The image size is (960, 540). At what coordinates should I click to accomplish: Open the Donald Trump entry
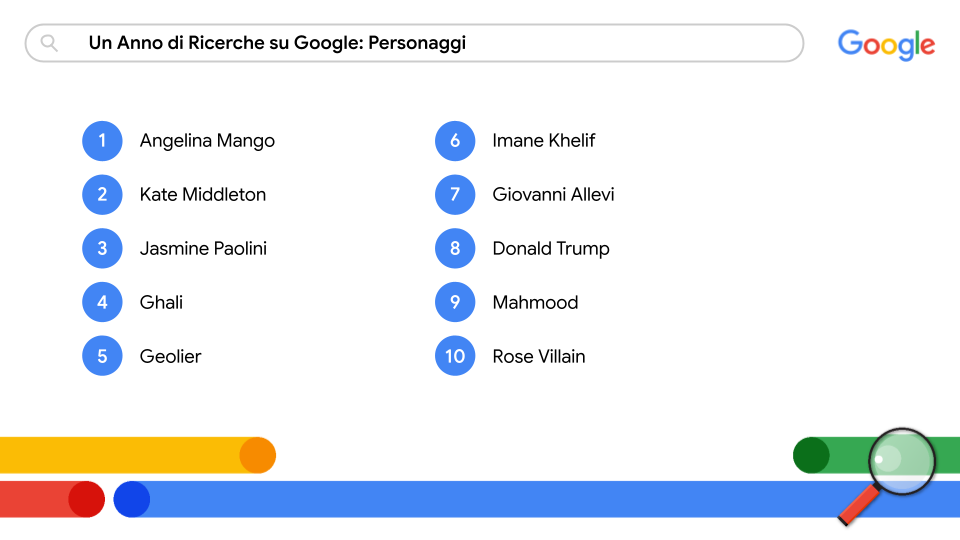click(551, 249)
